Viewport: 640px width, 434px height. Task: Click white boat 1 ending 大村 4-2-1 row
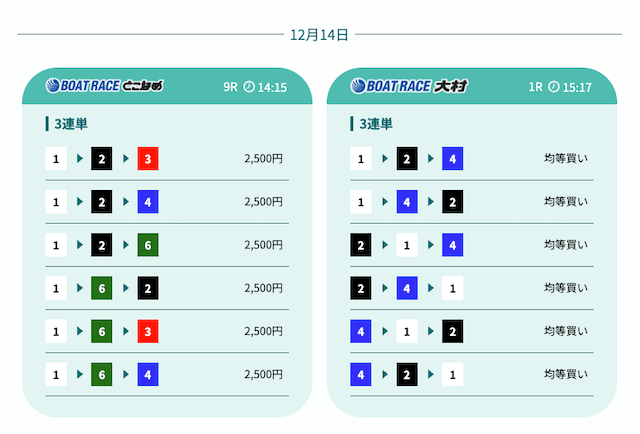453,374
